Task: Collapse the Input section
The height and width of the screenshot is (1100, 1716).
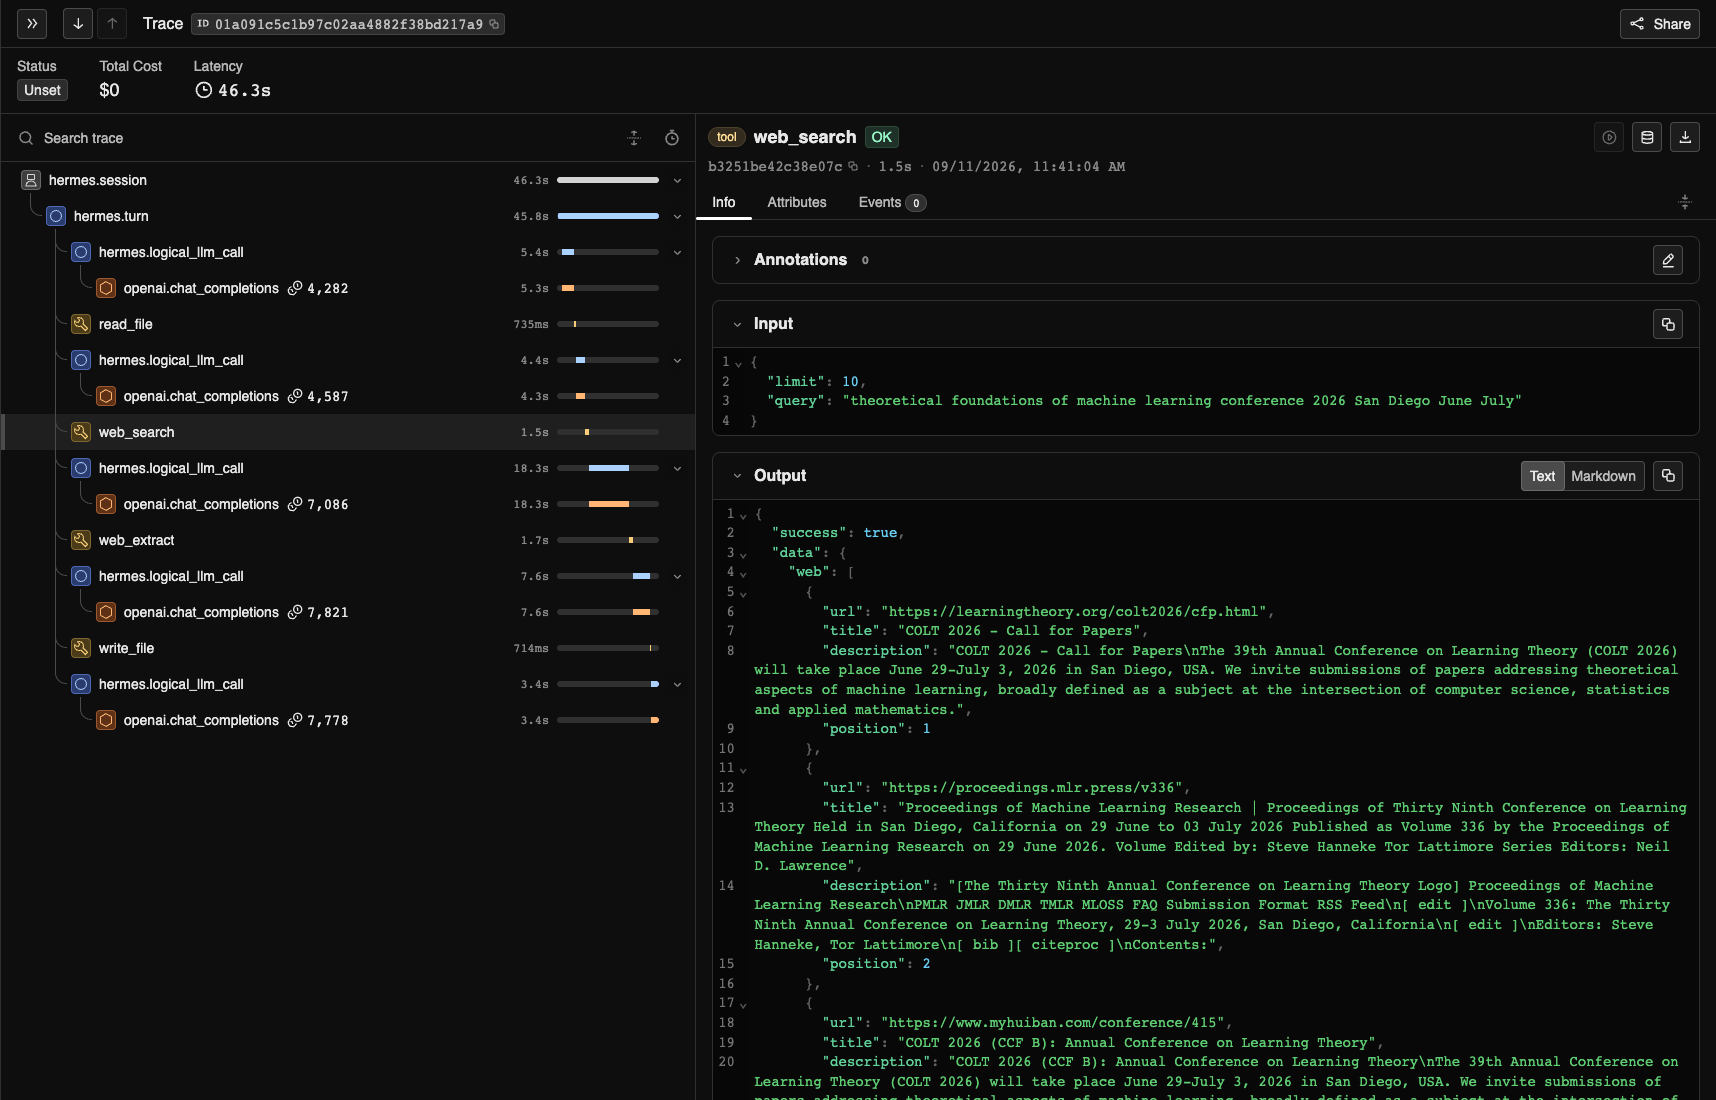Action: coord(737,324)
